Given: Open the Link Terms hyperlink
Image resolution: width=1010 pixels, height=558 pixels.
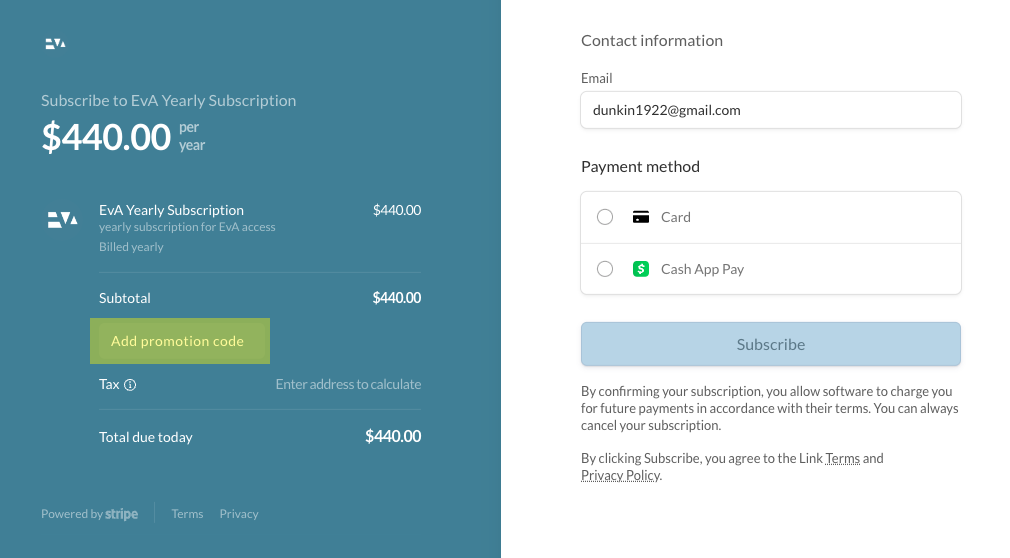Looking at the screenshot, I should (x=842, y=459).
